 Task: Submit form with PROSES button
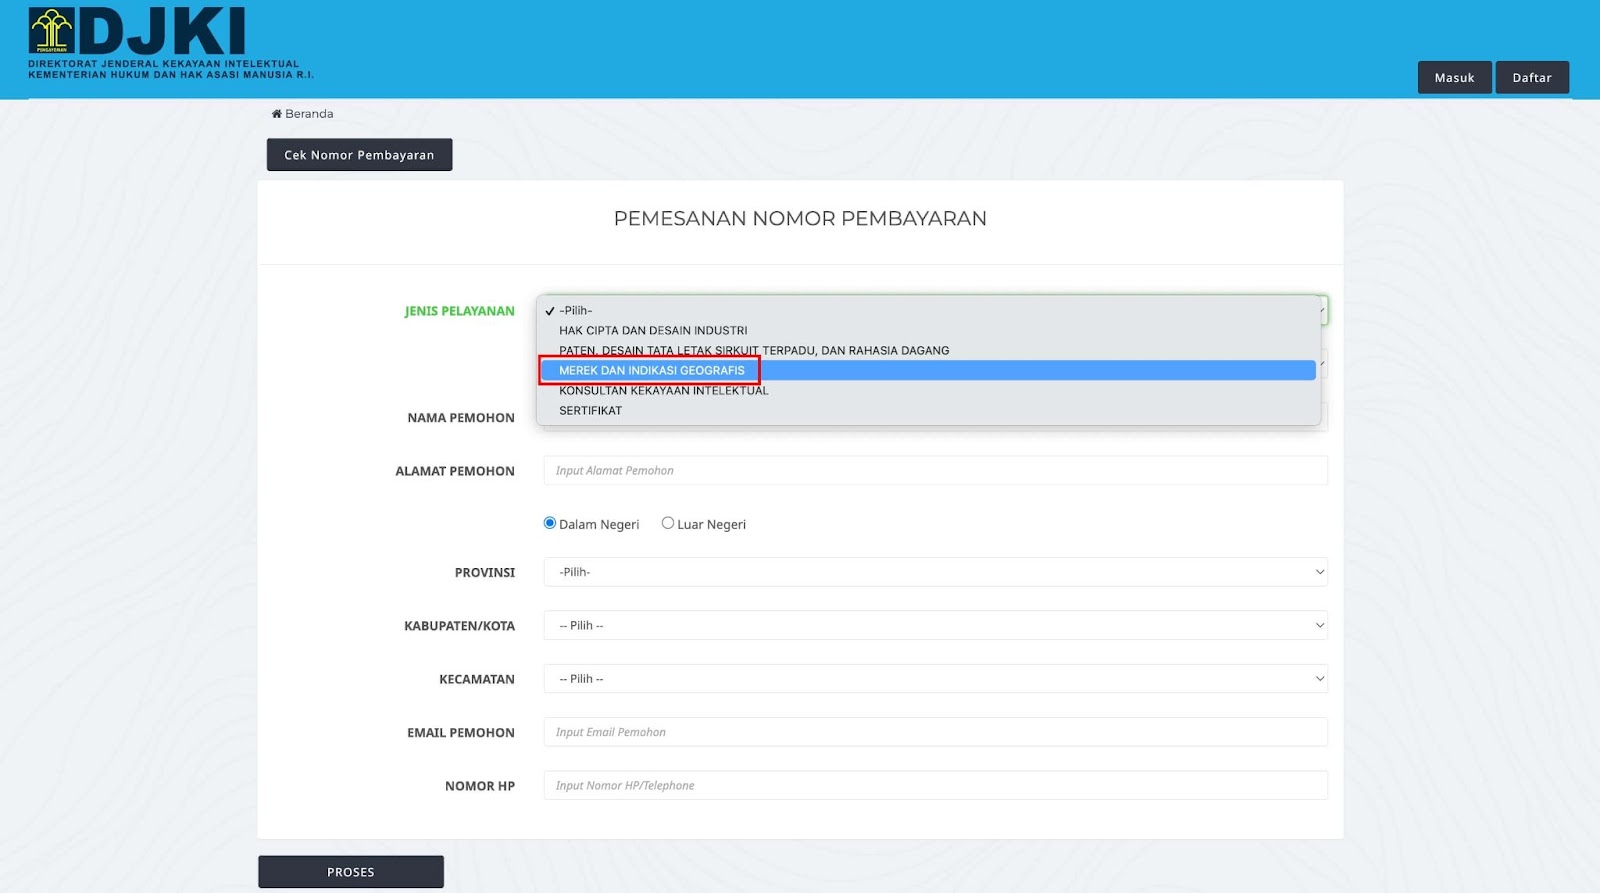point(351,872)
